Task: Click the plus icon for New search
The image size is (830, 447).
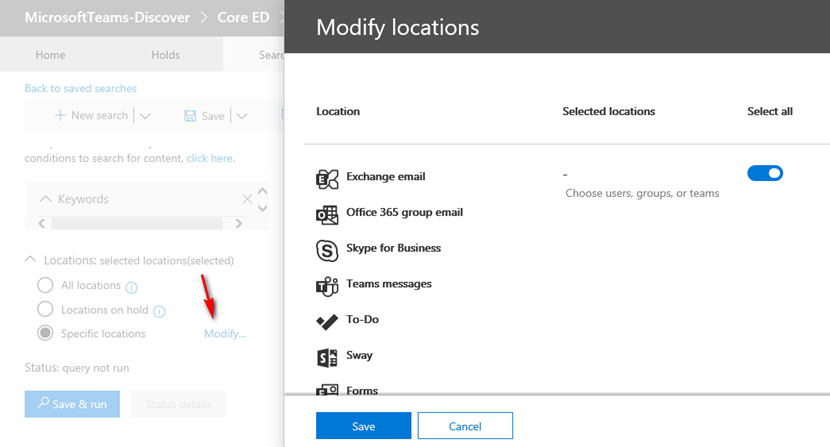Action: point(60,115)
